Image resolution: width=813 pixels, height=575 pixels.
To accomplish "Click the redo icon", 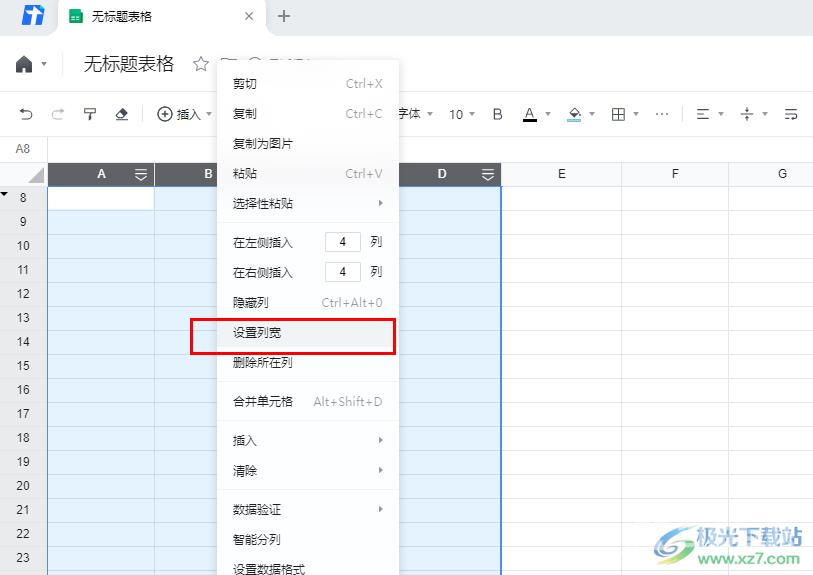I will 58,114.
